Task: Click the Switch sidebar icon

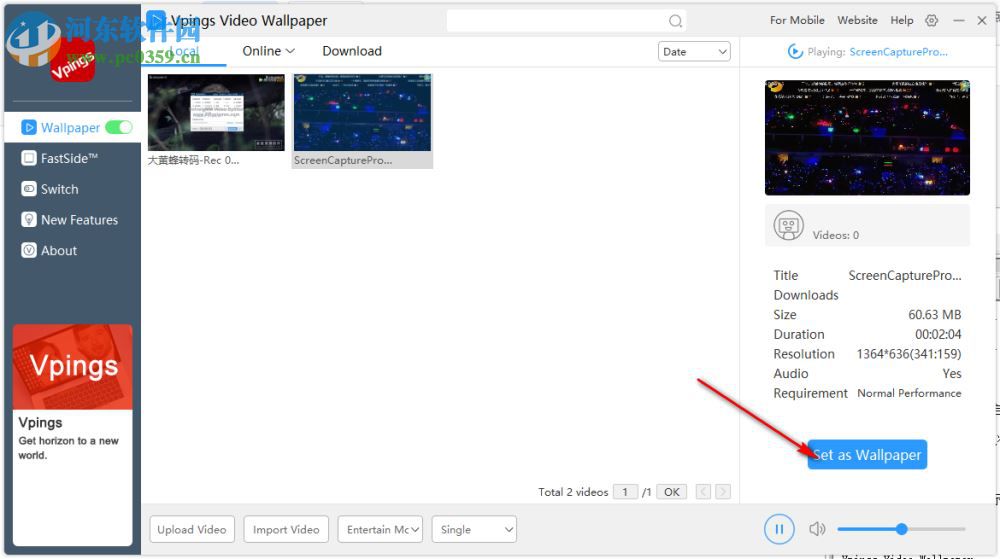Action: 29,189
